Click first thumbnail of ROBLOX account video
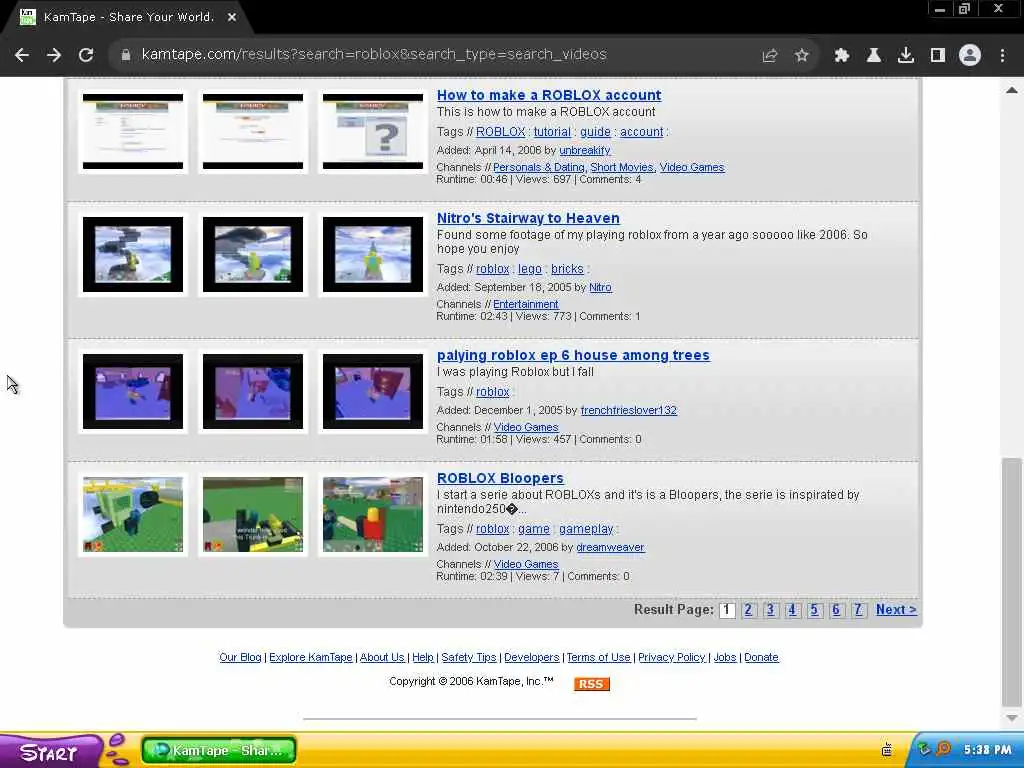The image size is (1024, 768). pyautogui.click(x=133, y=131)
